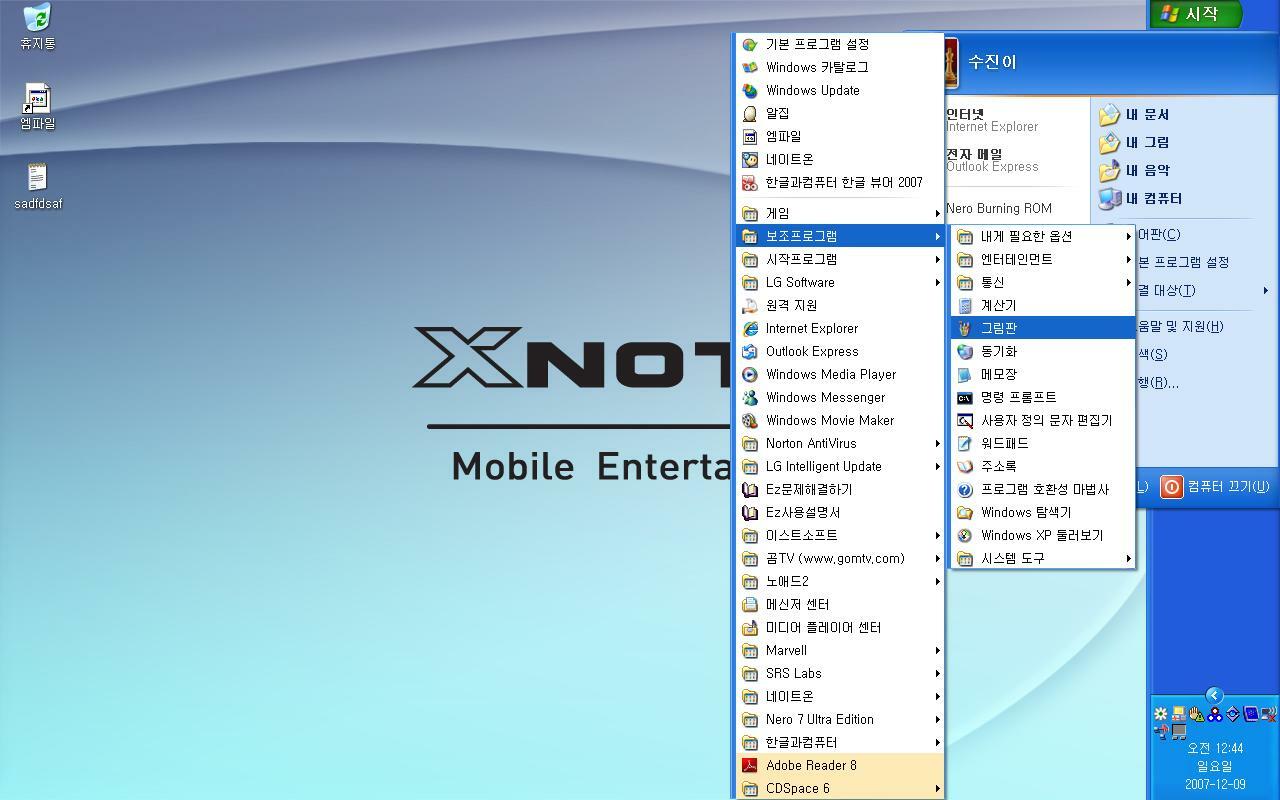1280x800 pixels.
Task: Click the 엠파일 program menu icon
Action: pos(750,136)
